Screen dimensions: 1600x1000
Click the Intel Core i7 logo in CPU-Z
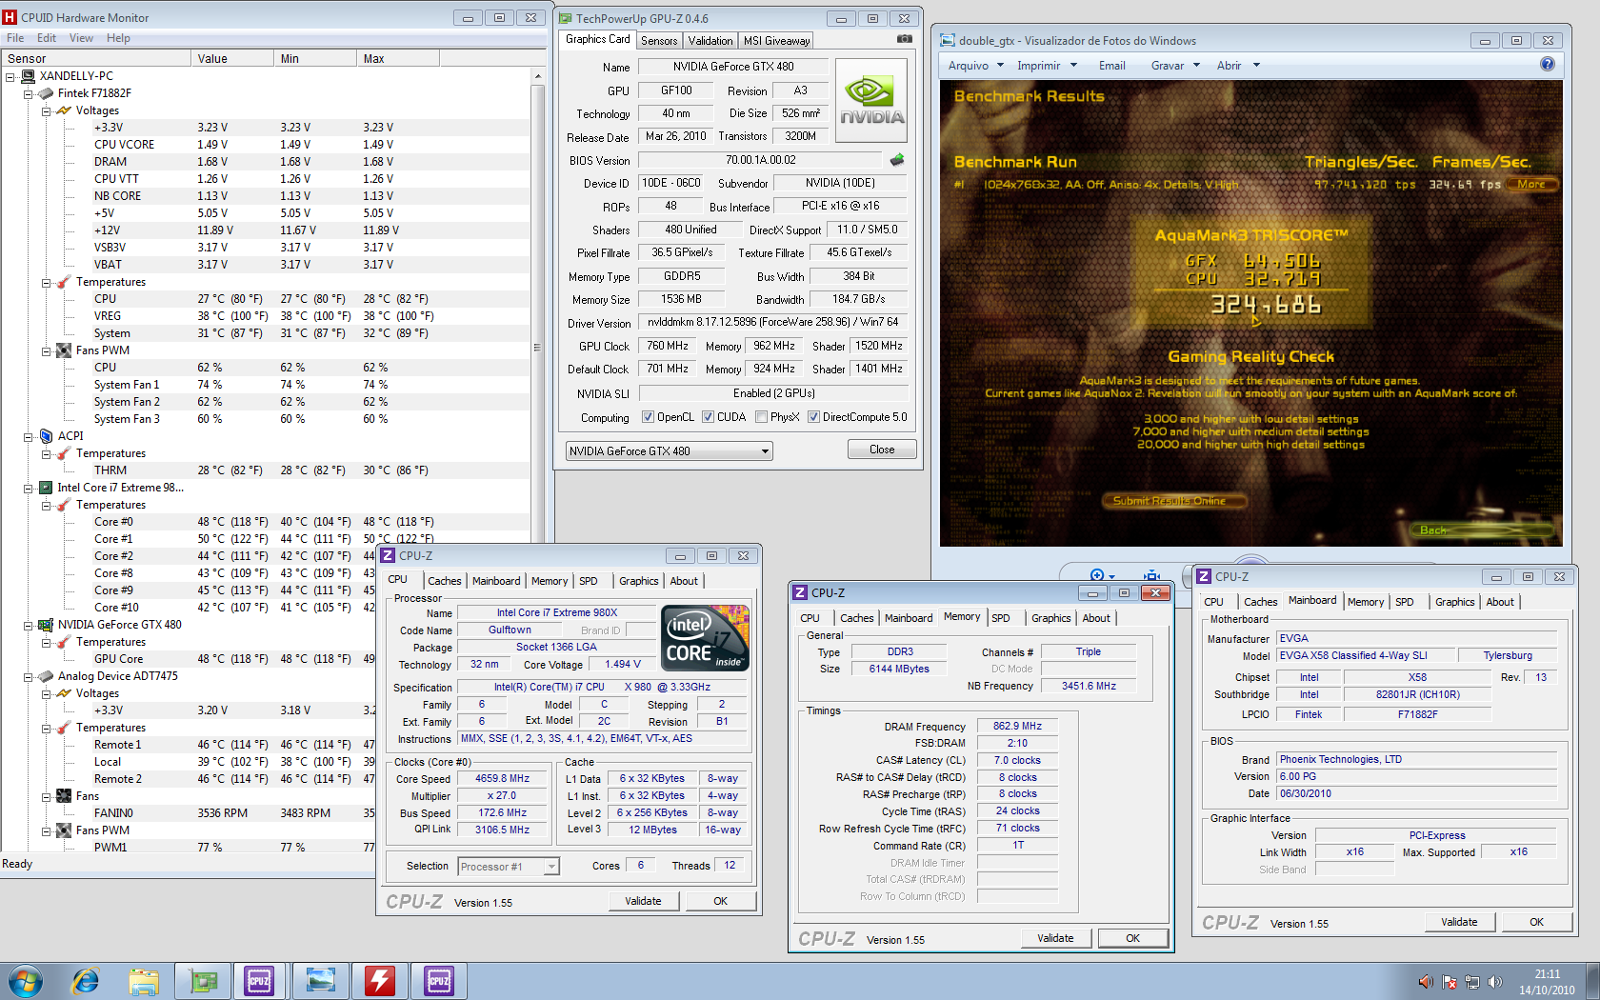705,638
